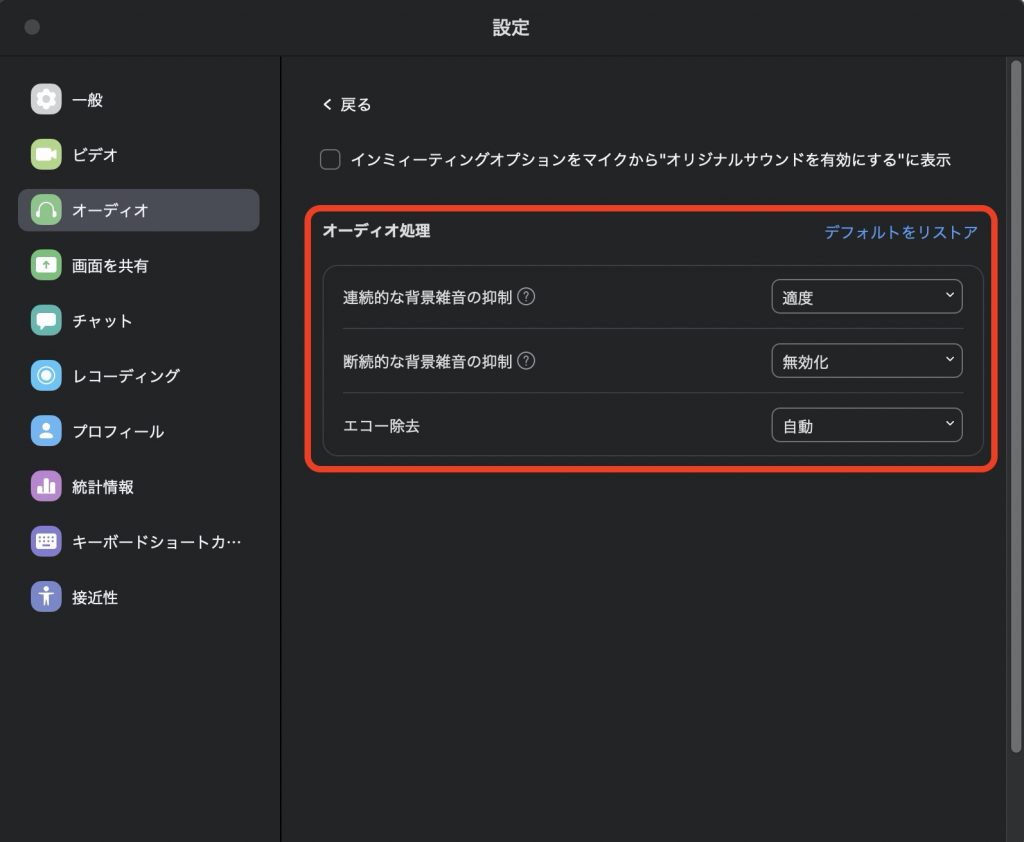Click デフォルトをリストア to restore defaults
Screen dimensions: 1024x842
900,232
